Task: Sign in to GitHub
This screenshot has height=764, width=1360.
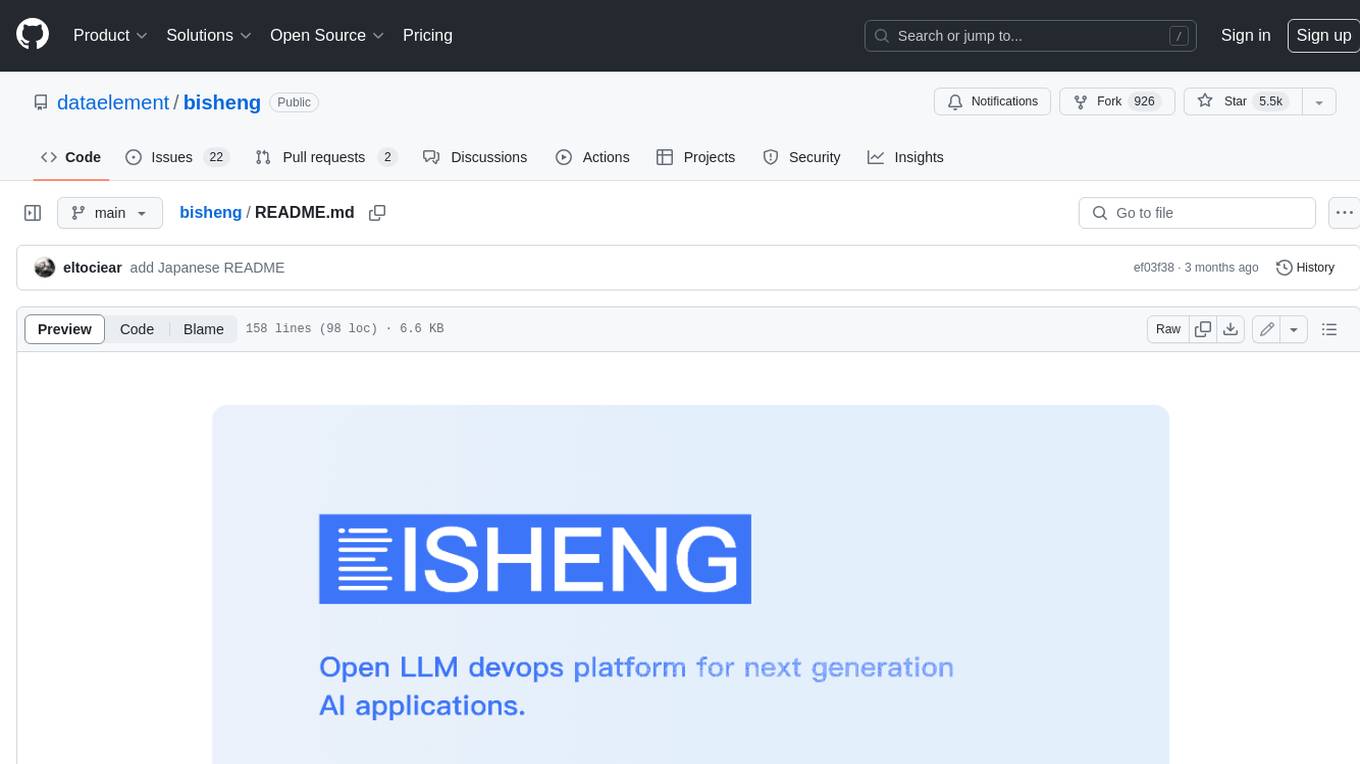Action: tap(1246, 35)
